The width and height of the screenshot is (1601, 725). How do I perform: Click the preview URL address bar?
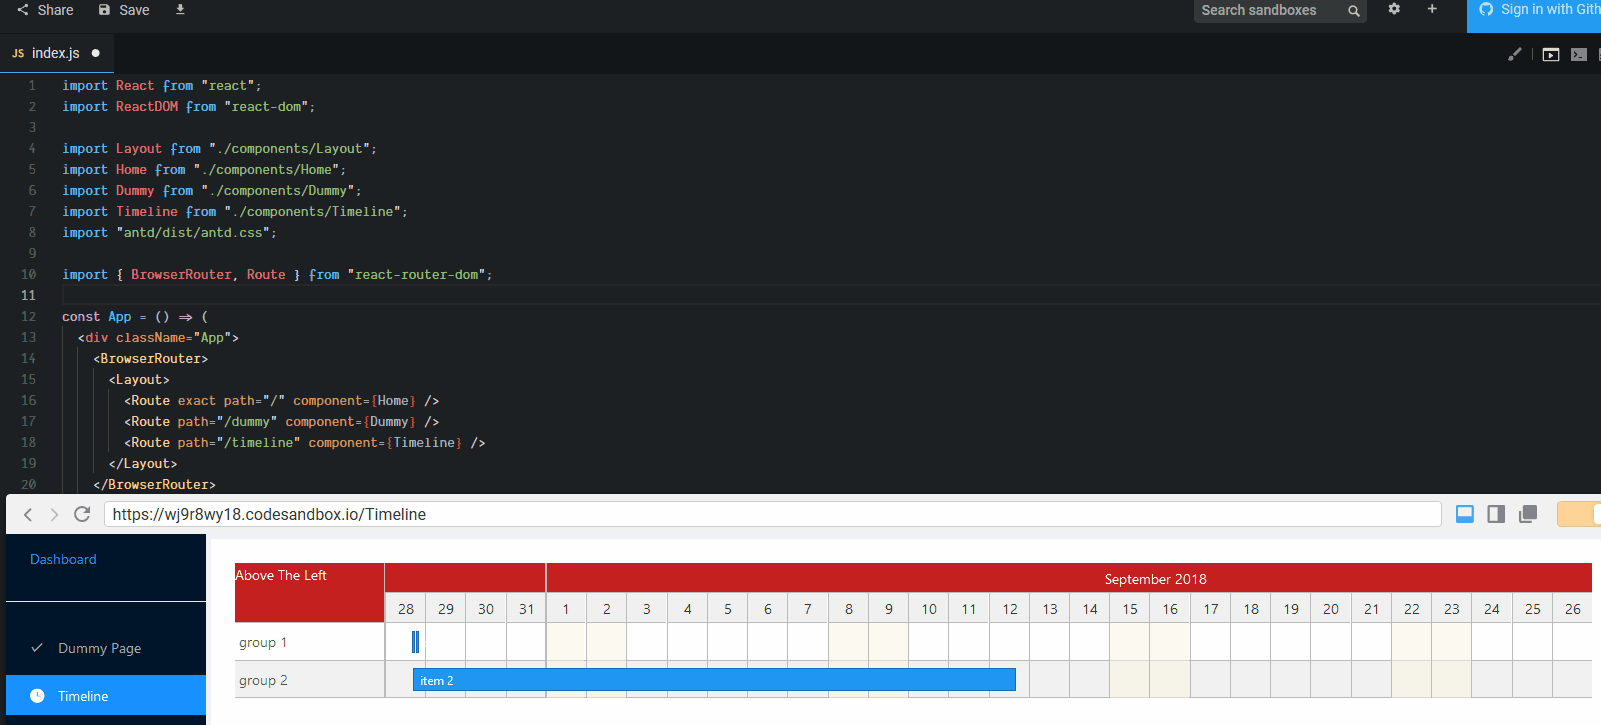772,514
